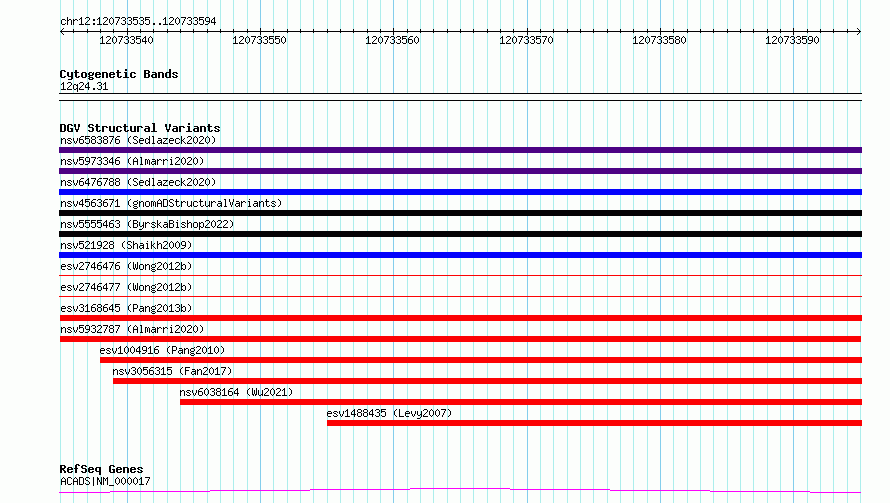Click the thin red line under esv2746476
The width and height of the screenshot is (890, 503).
click(x=460, y=276)
